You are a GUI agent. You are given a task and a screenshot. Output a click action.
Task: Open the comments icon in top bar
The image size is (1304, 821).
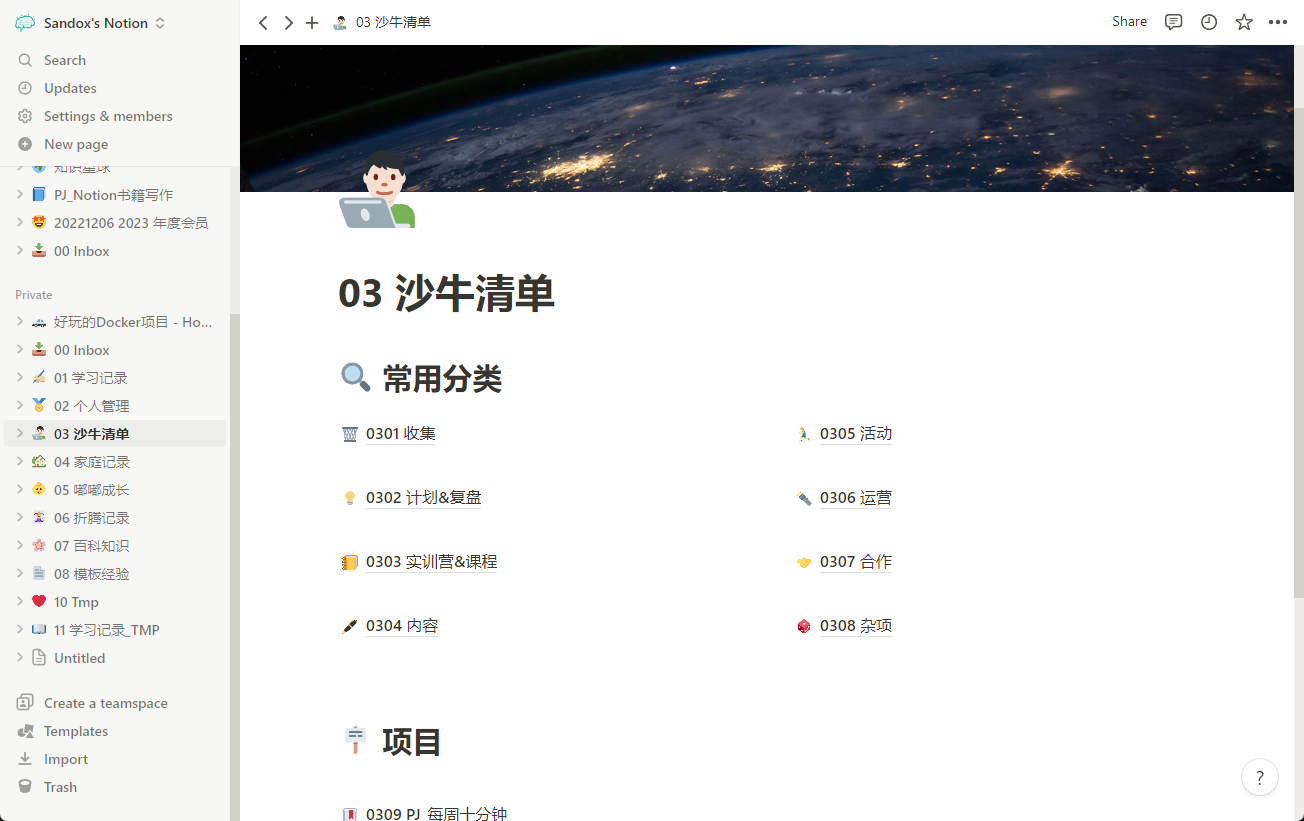coord(1174,22)
